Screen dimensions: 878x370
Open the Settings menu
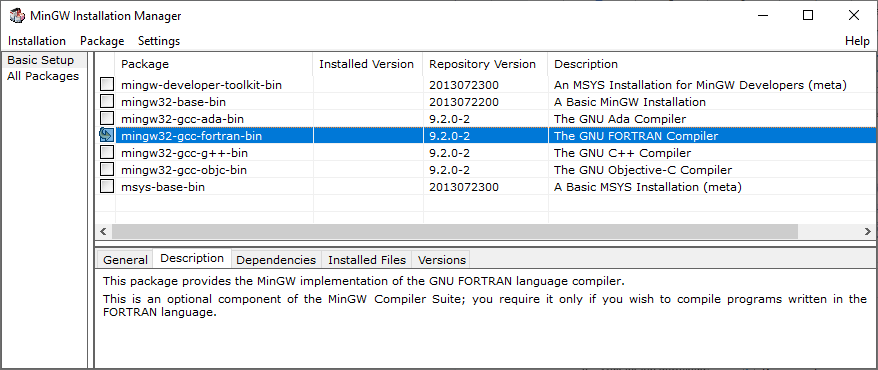click(159, 41)
